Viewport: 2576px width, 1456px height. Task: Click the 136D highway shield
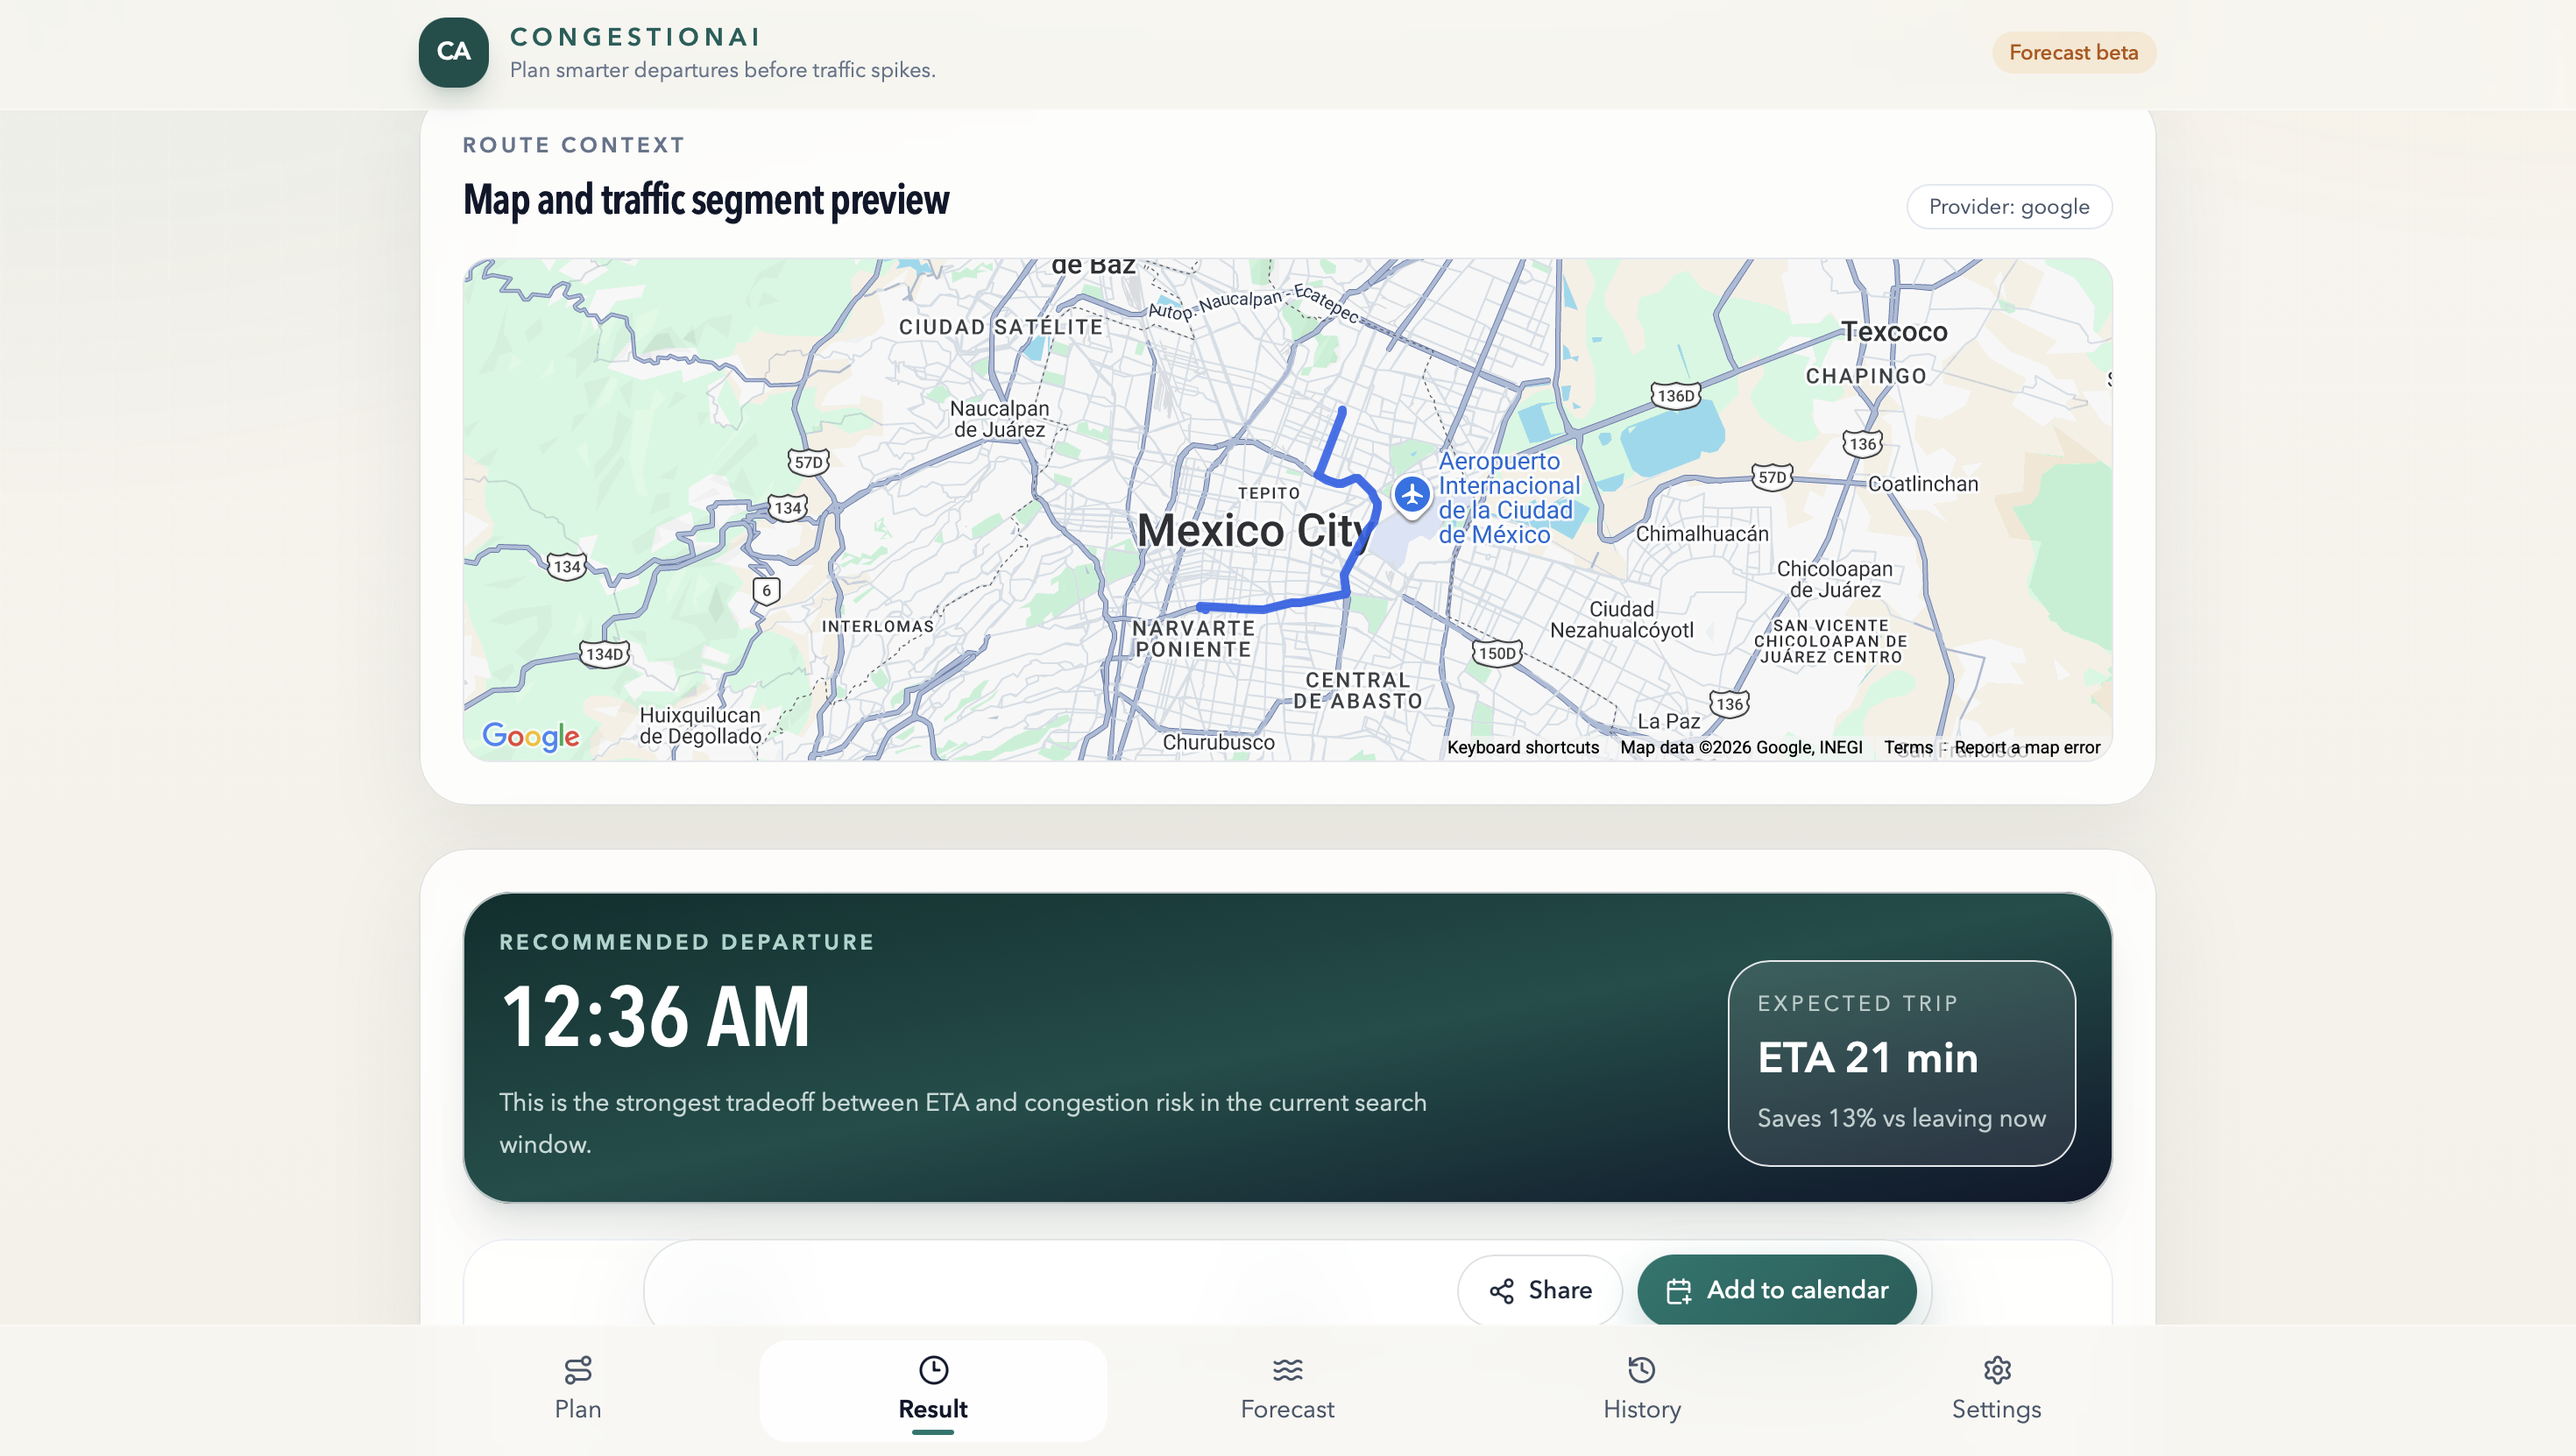1675,395
